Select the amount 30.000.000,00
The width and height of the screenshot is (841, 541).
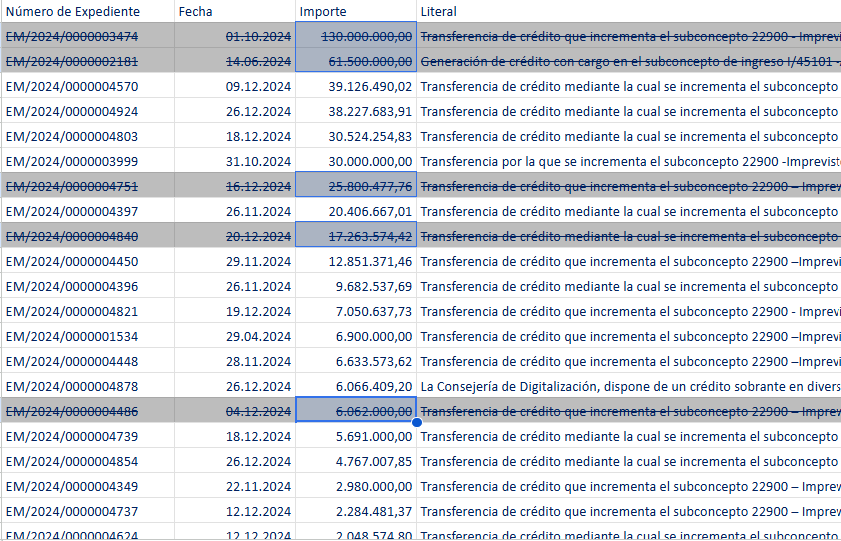coord(356,161)
